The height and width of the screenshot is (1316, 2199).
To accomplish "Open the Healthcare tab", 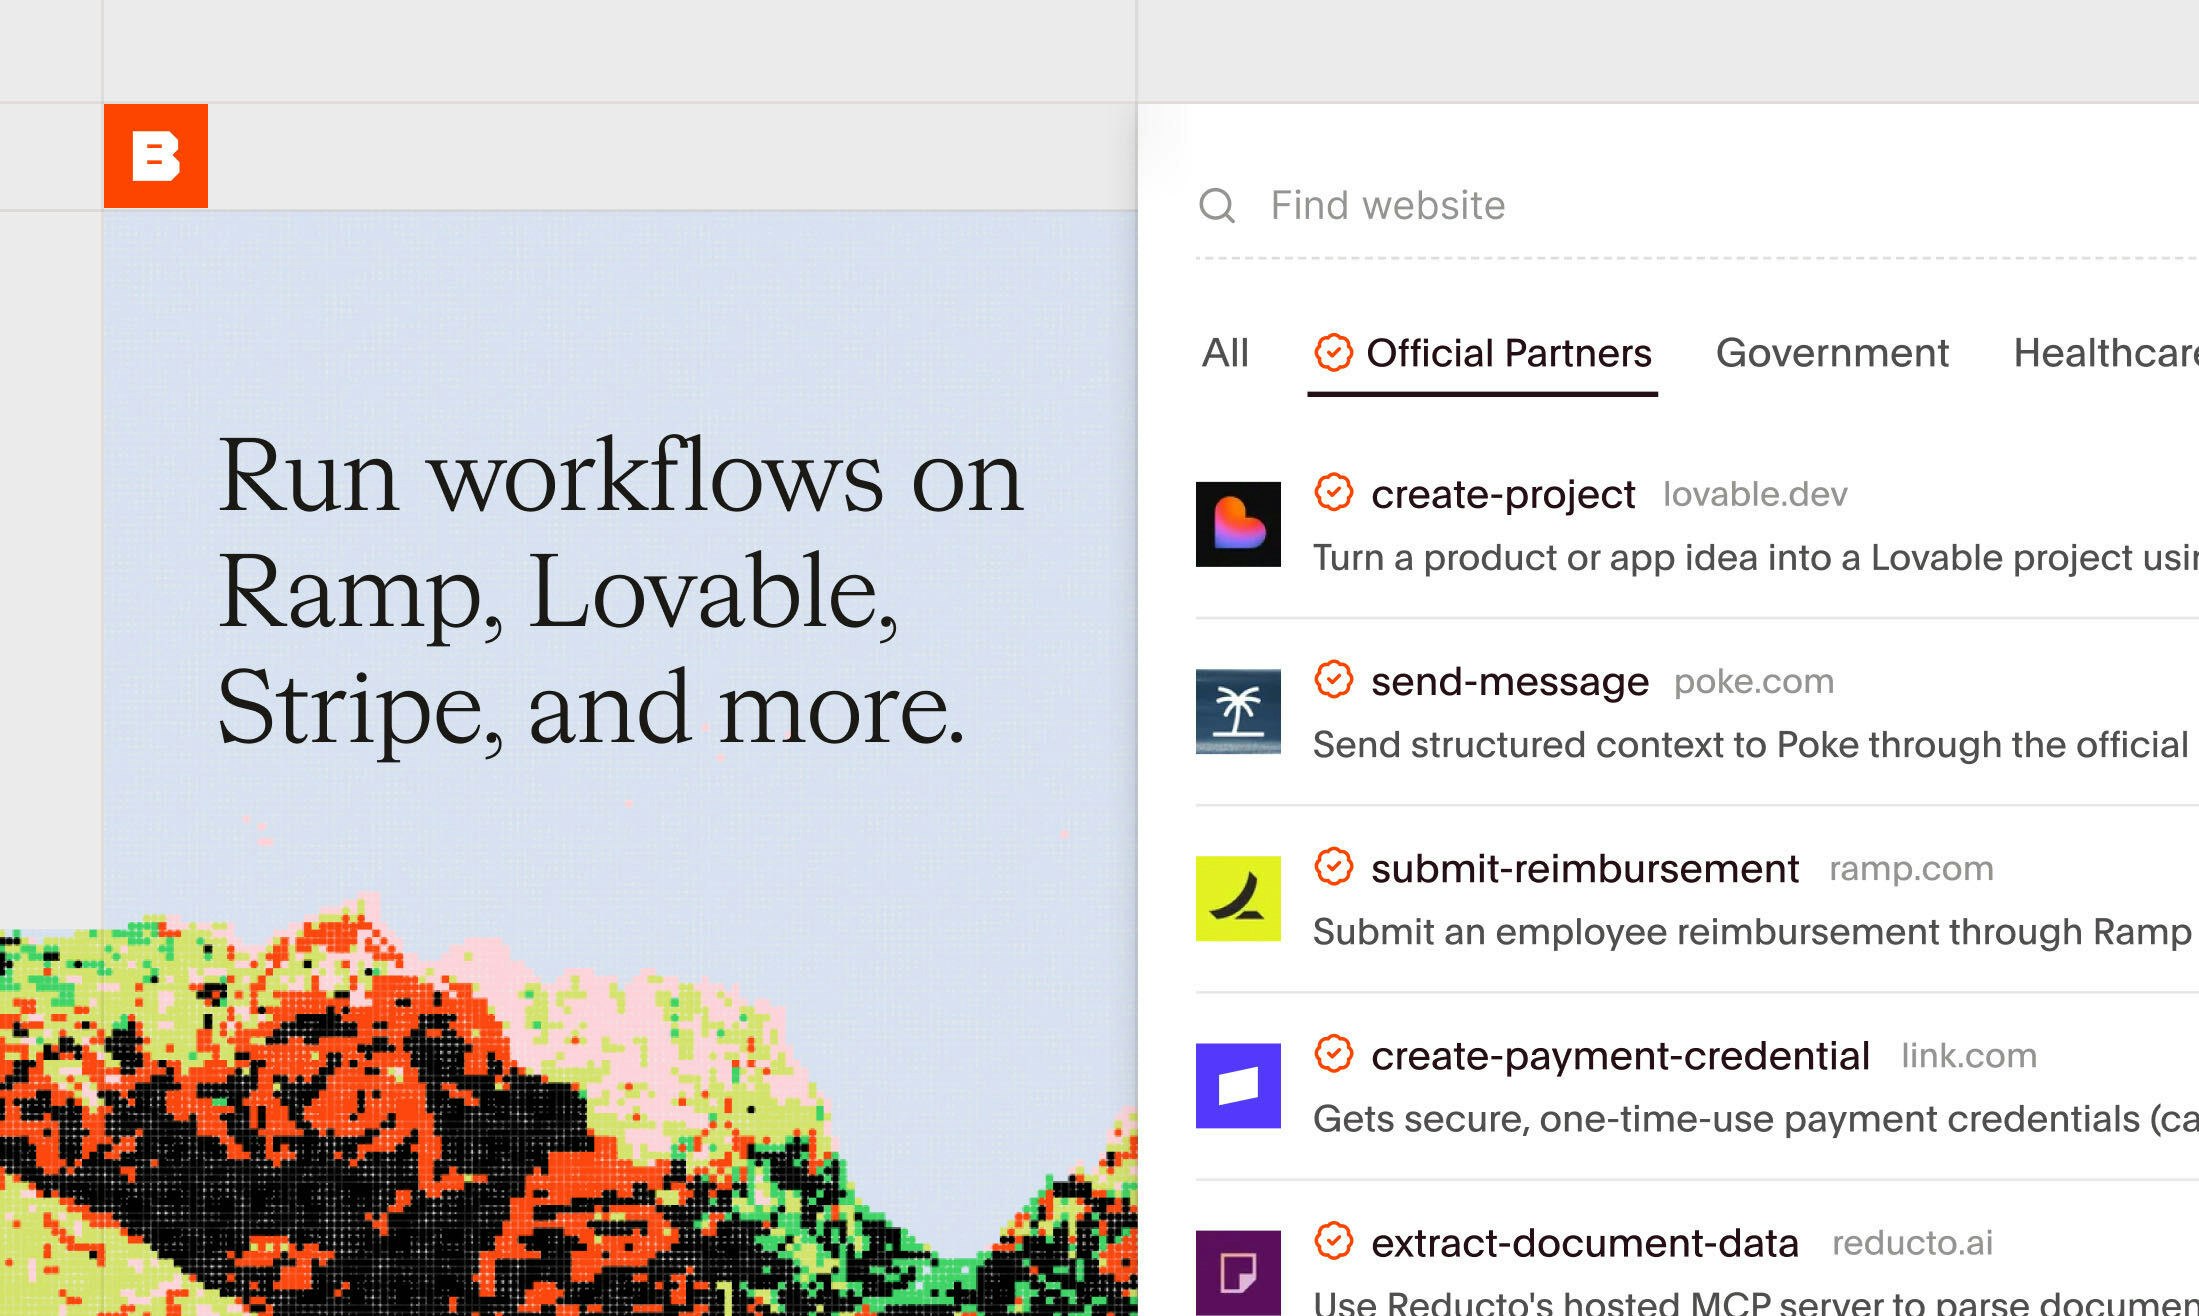I will tap(2106, 353).
